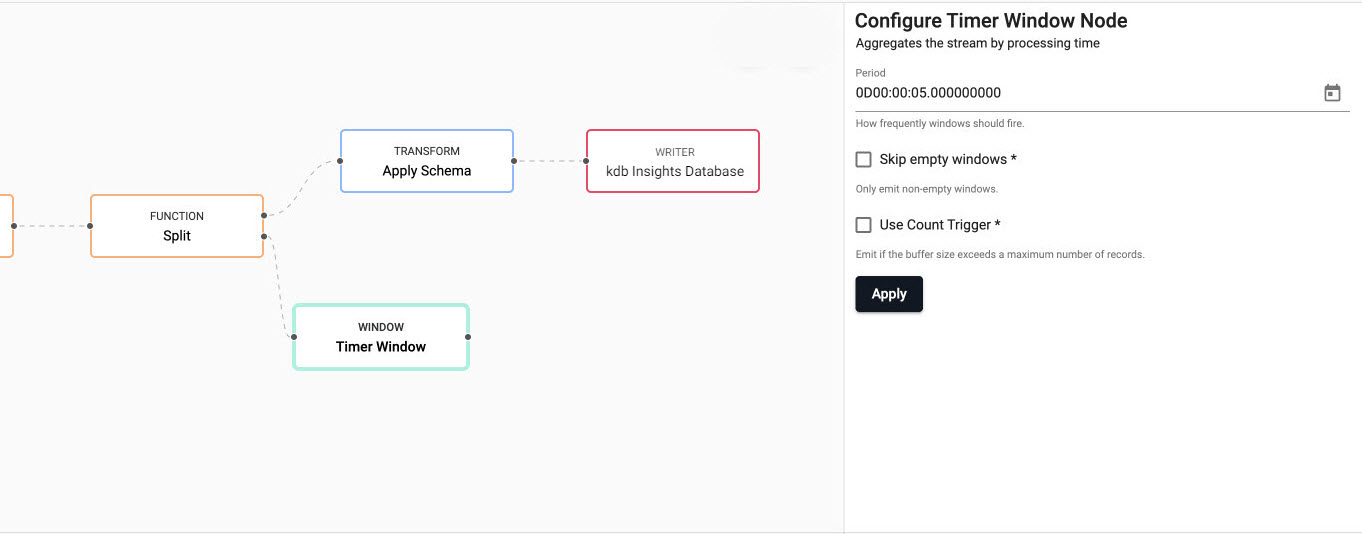1362x534 pixels.
Task: Select the partially visible orange node at left edge
Action: coord(5,226)
